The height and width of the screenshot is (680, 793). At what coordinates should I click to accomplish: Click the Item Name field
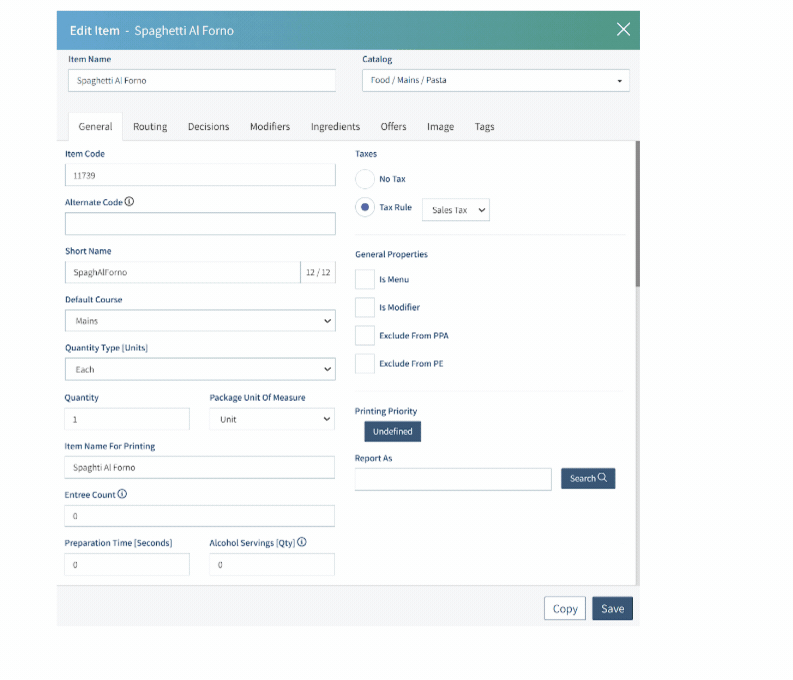pos(202,80)
